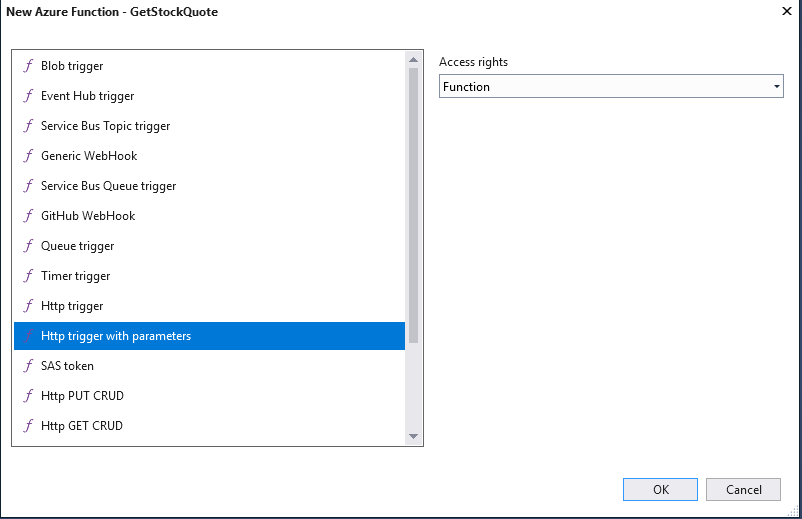Confirm with the OK button
Viewport: 802px width, 519px height.
click(x=660, y=490)
